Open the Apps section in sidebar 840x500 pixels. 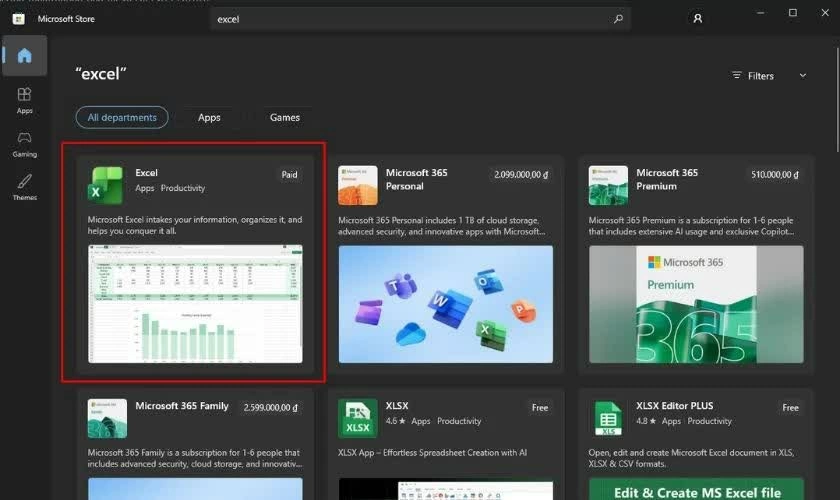click(x=25, y=101)
